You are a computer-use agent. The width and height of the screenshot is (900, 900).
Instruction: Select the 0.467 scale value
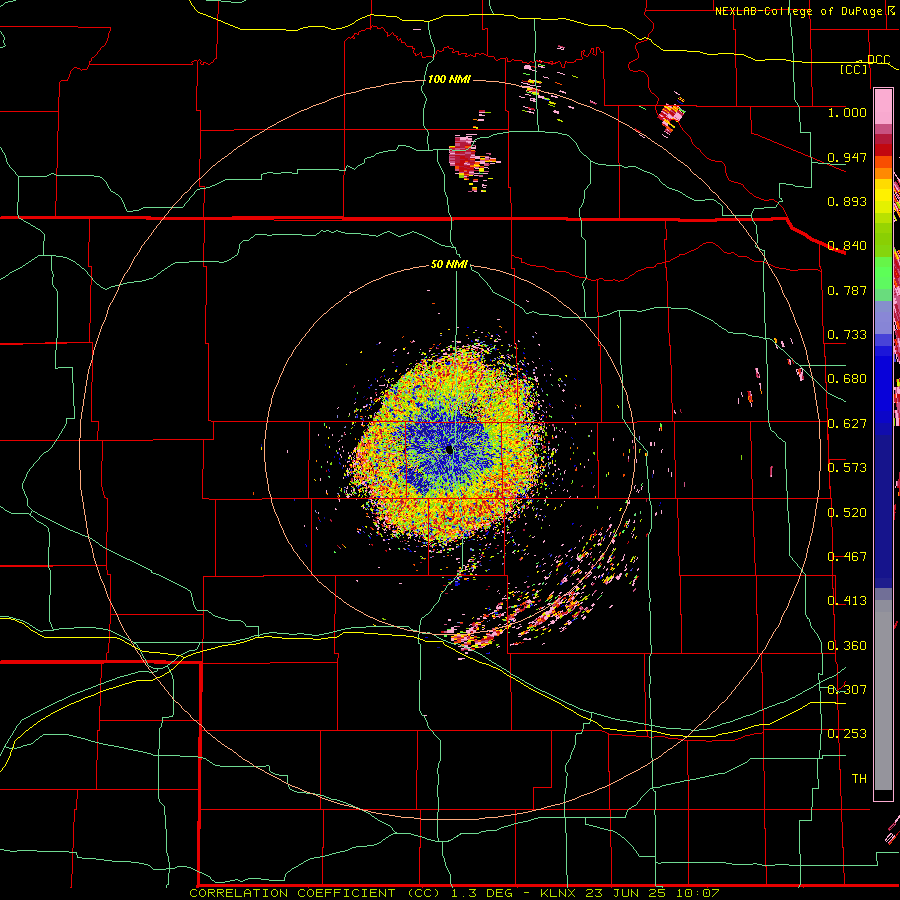[x=847, y=557]
